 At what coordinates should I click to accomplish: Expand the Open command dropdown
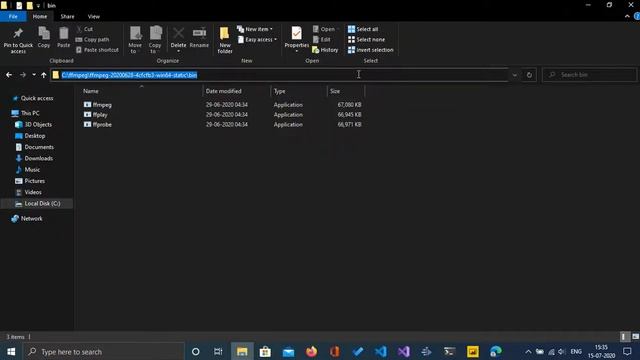[338, 29]
